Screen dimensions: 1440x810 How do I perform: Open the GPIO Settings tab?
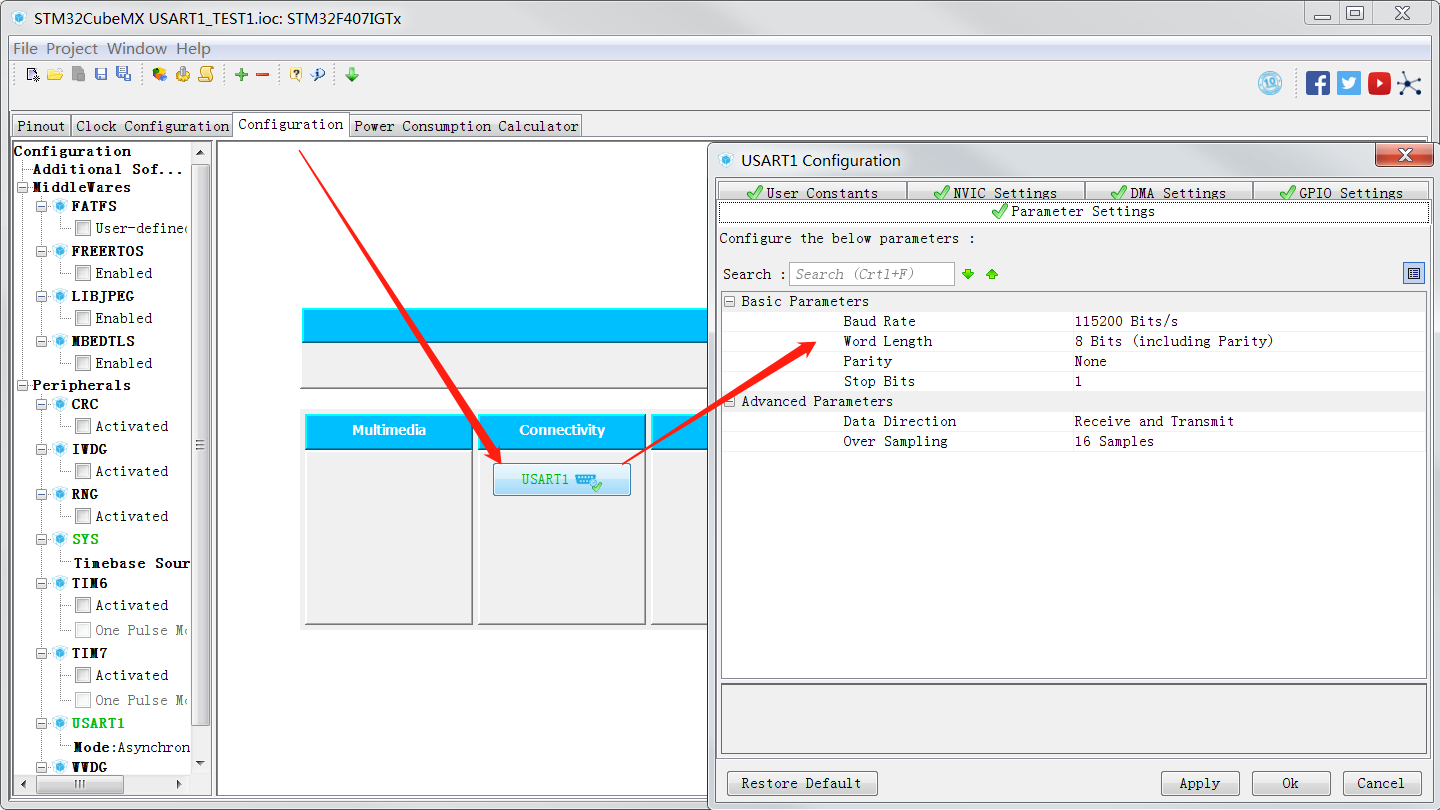(x=1341, y=193)
